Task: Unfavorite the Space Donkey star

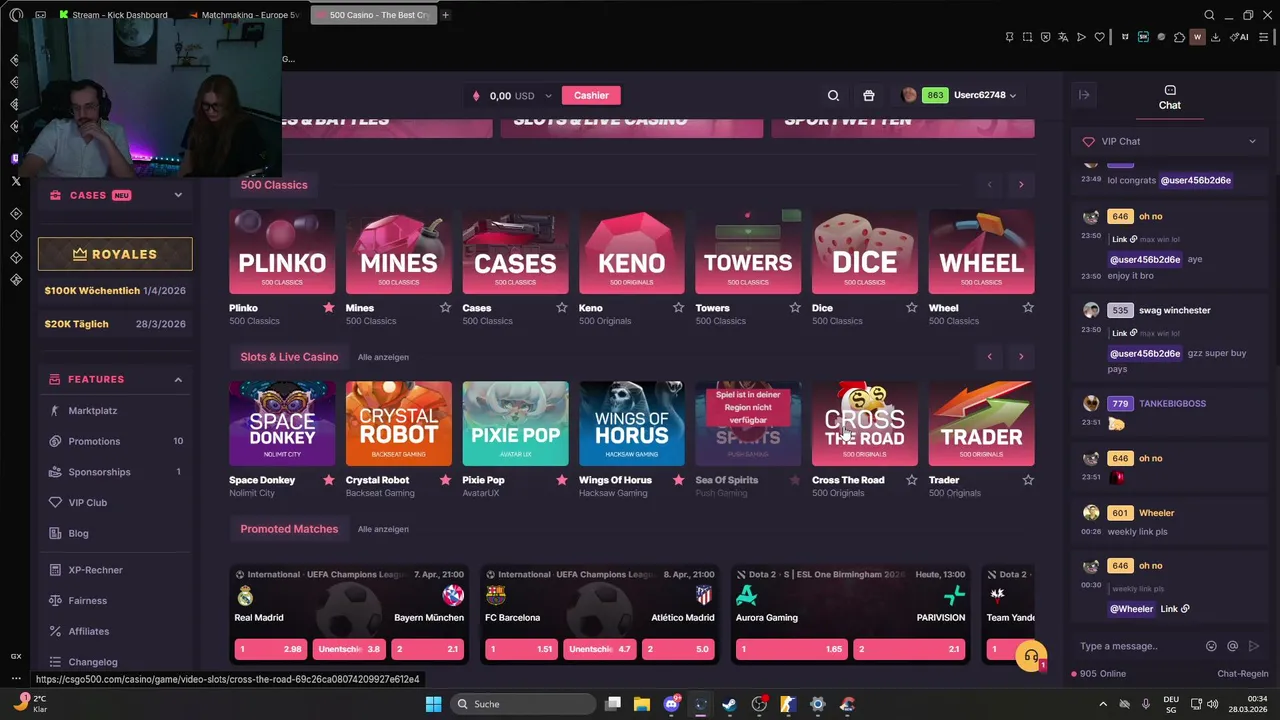Action: (x=328, y=480)
